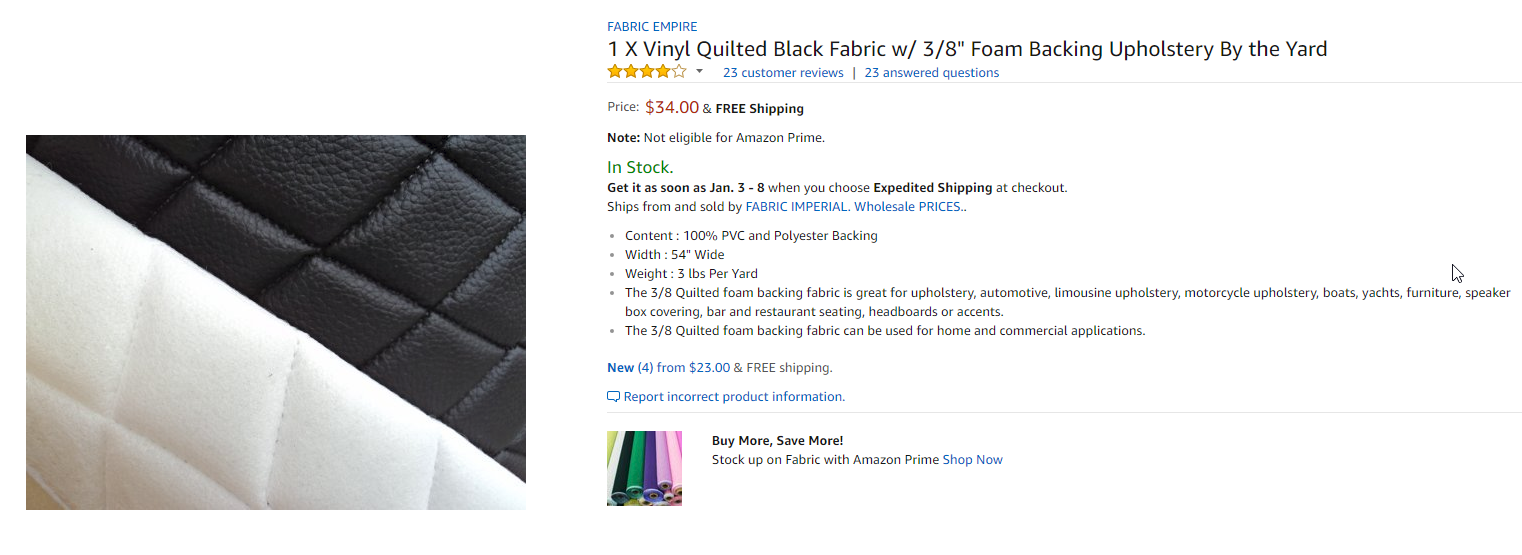Click the $34.00 price
The width and height of the screenshot is (1522, 555).
click(x=671, y=108)
